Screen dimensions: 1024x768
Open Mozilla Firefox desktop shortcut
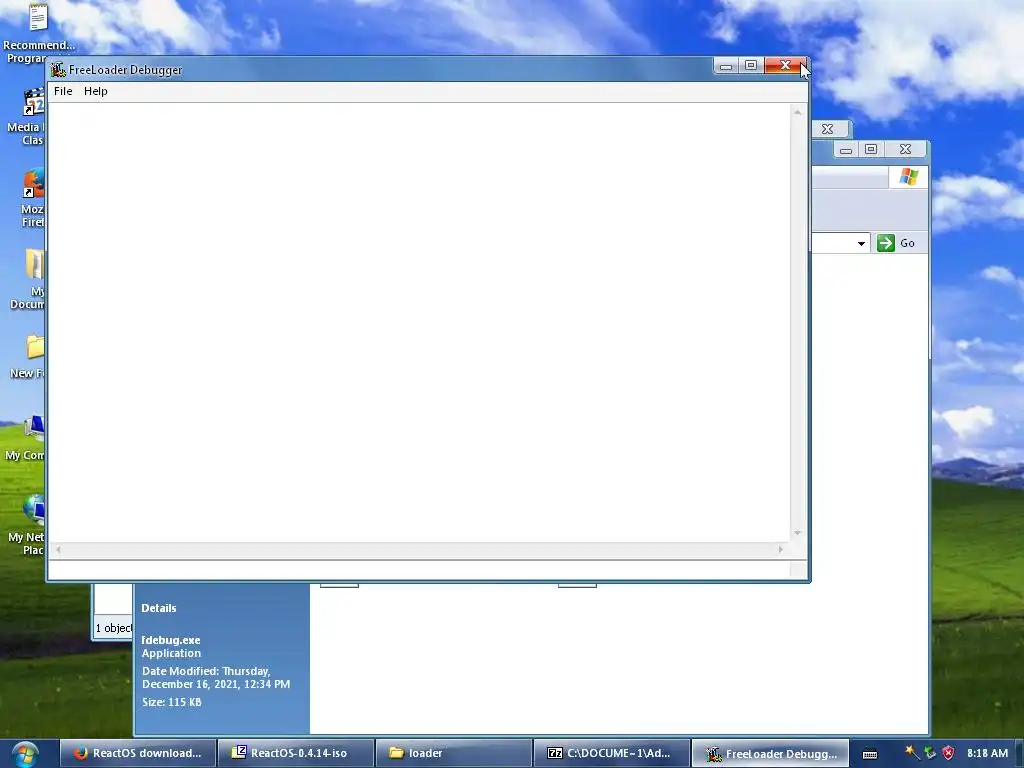[x=33, y=199]
